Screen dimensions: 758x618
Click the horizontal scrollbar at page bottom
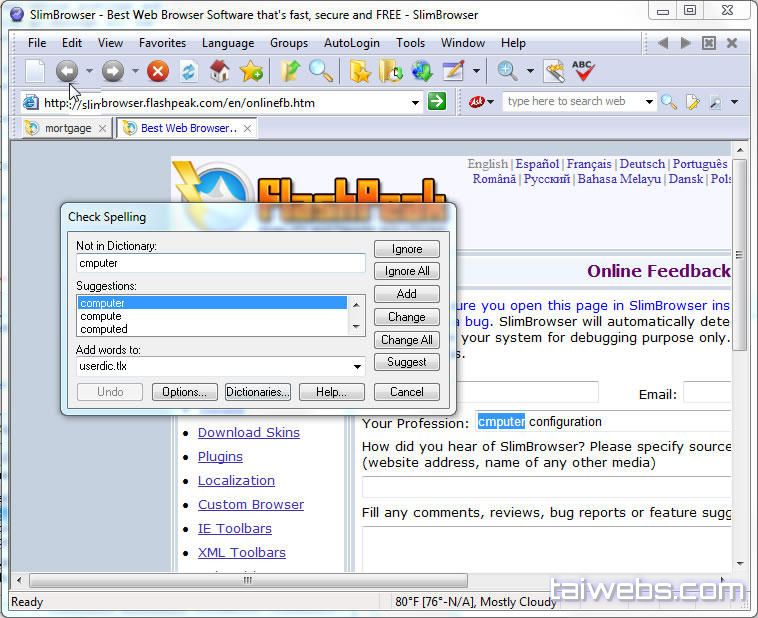point(248,580)
